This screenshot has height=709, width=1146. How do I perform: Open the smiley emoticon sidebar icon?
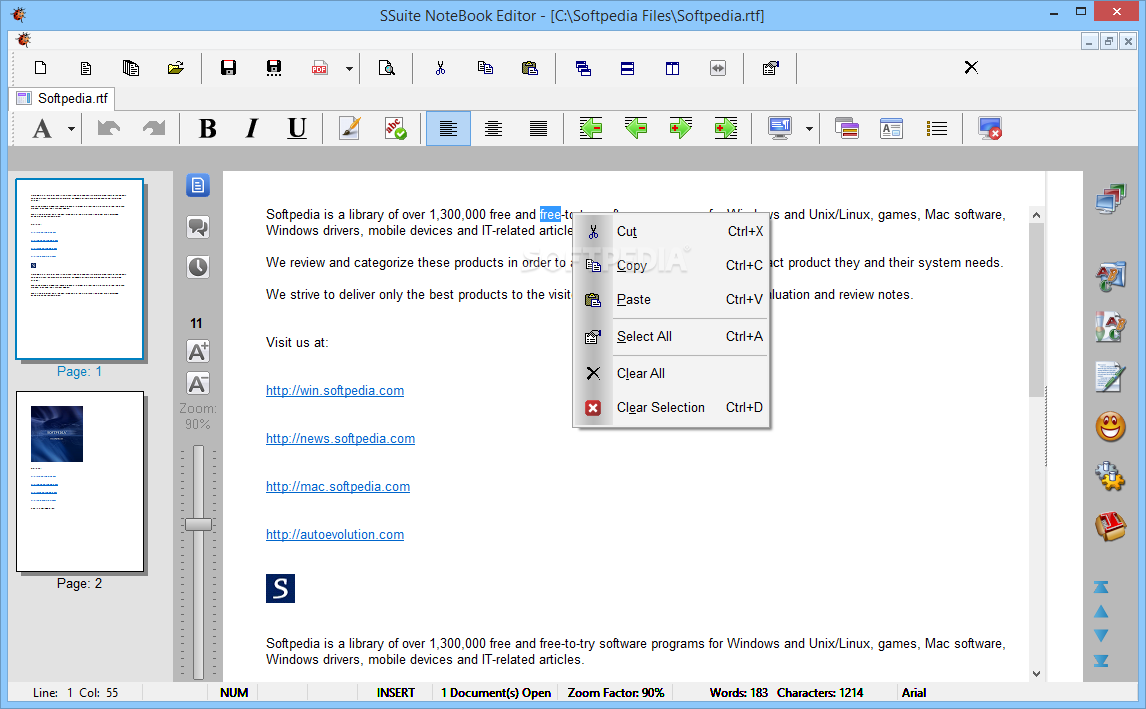click(x=1110, y=426)
